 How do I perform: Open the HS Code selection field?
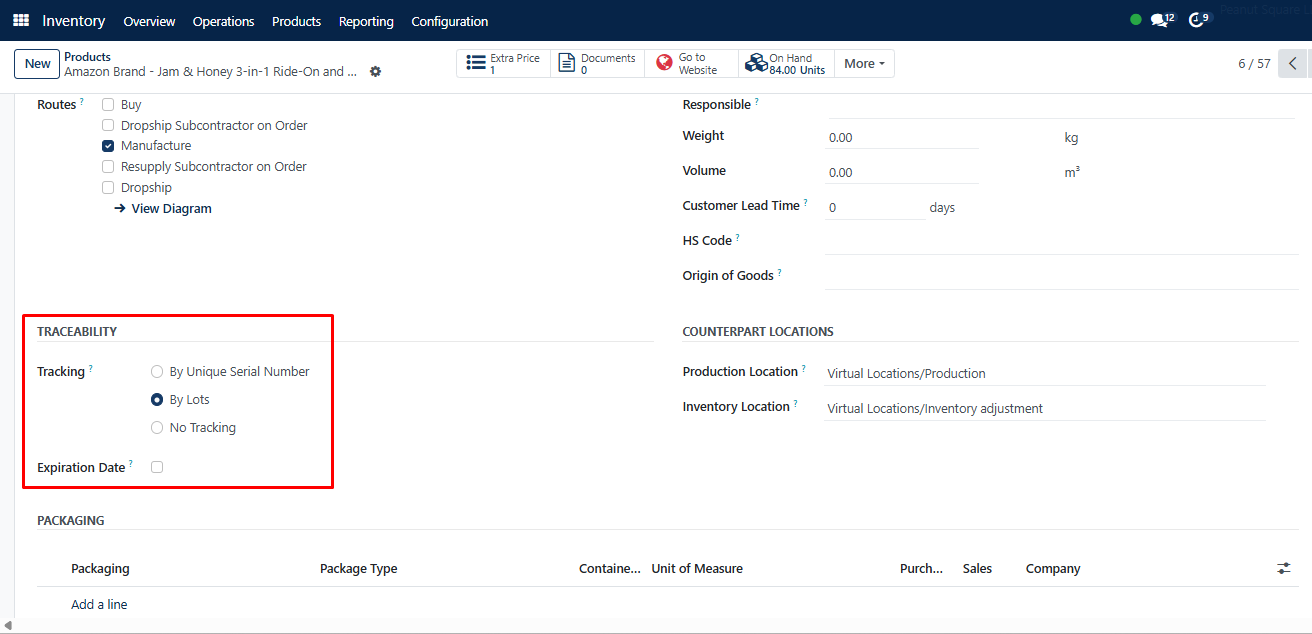(x=1061, y=241)
